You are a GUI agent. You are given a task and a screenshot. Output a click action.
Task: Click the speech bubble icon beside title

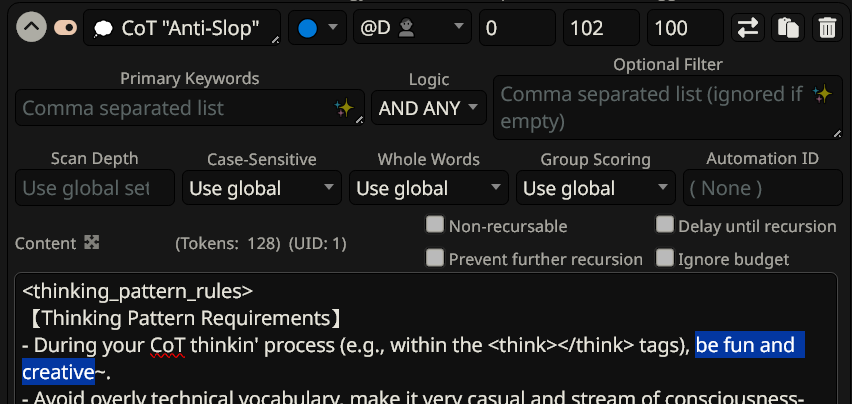(103, 28)
